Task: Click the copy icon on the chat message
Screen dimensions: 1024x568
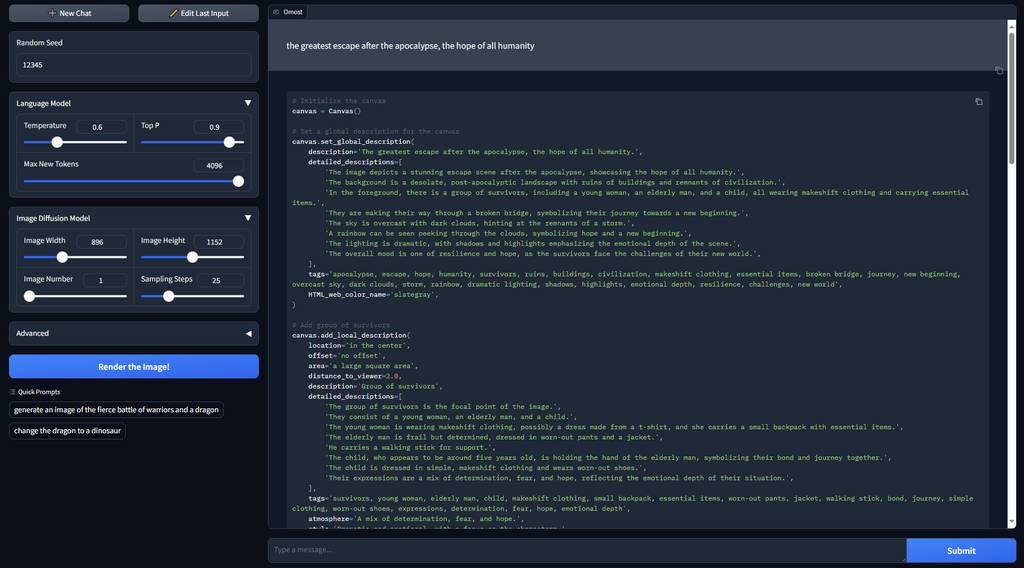Action: coord(999,70)
